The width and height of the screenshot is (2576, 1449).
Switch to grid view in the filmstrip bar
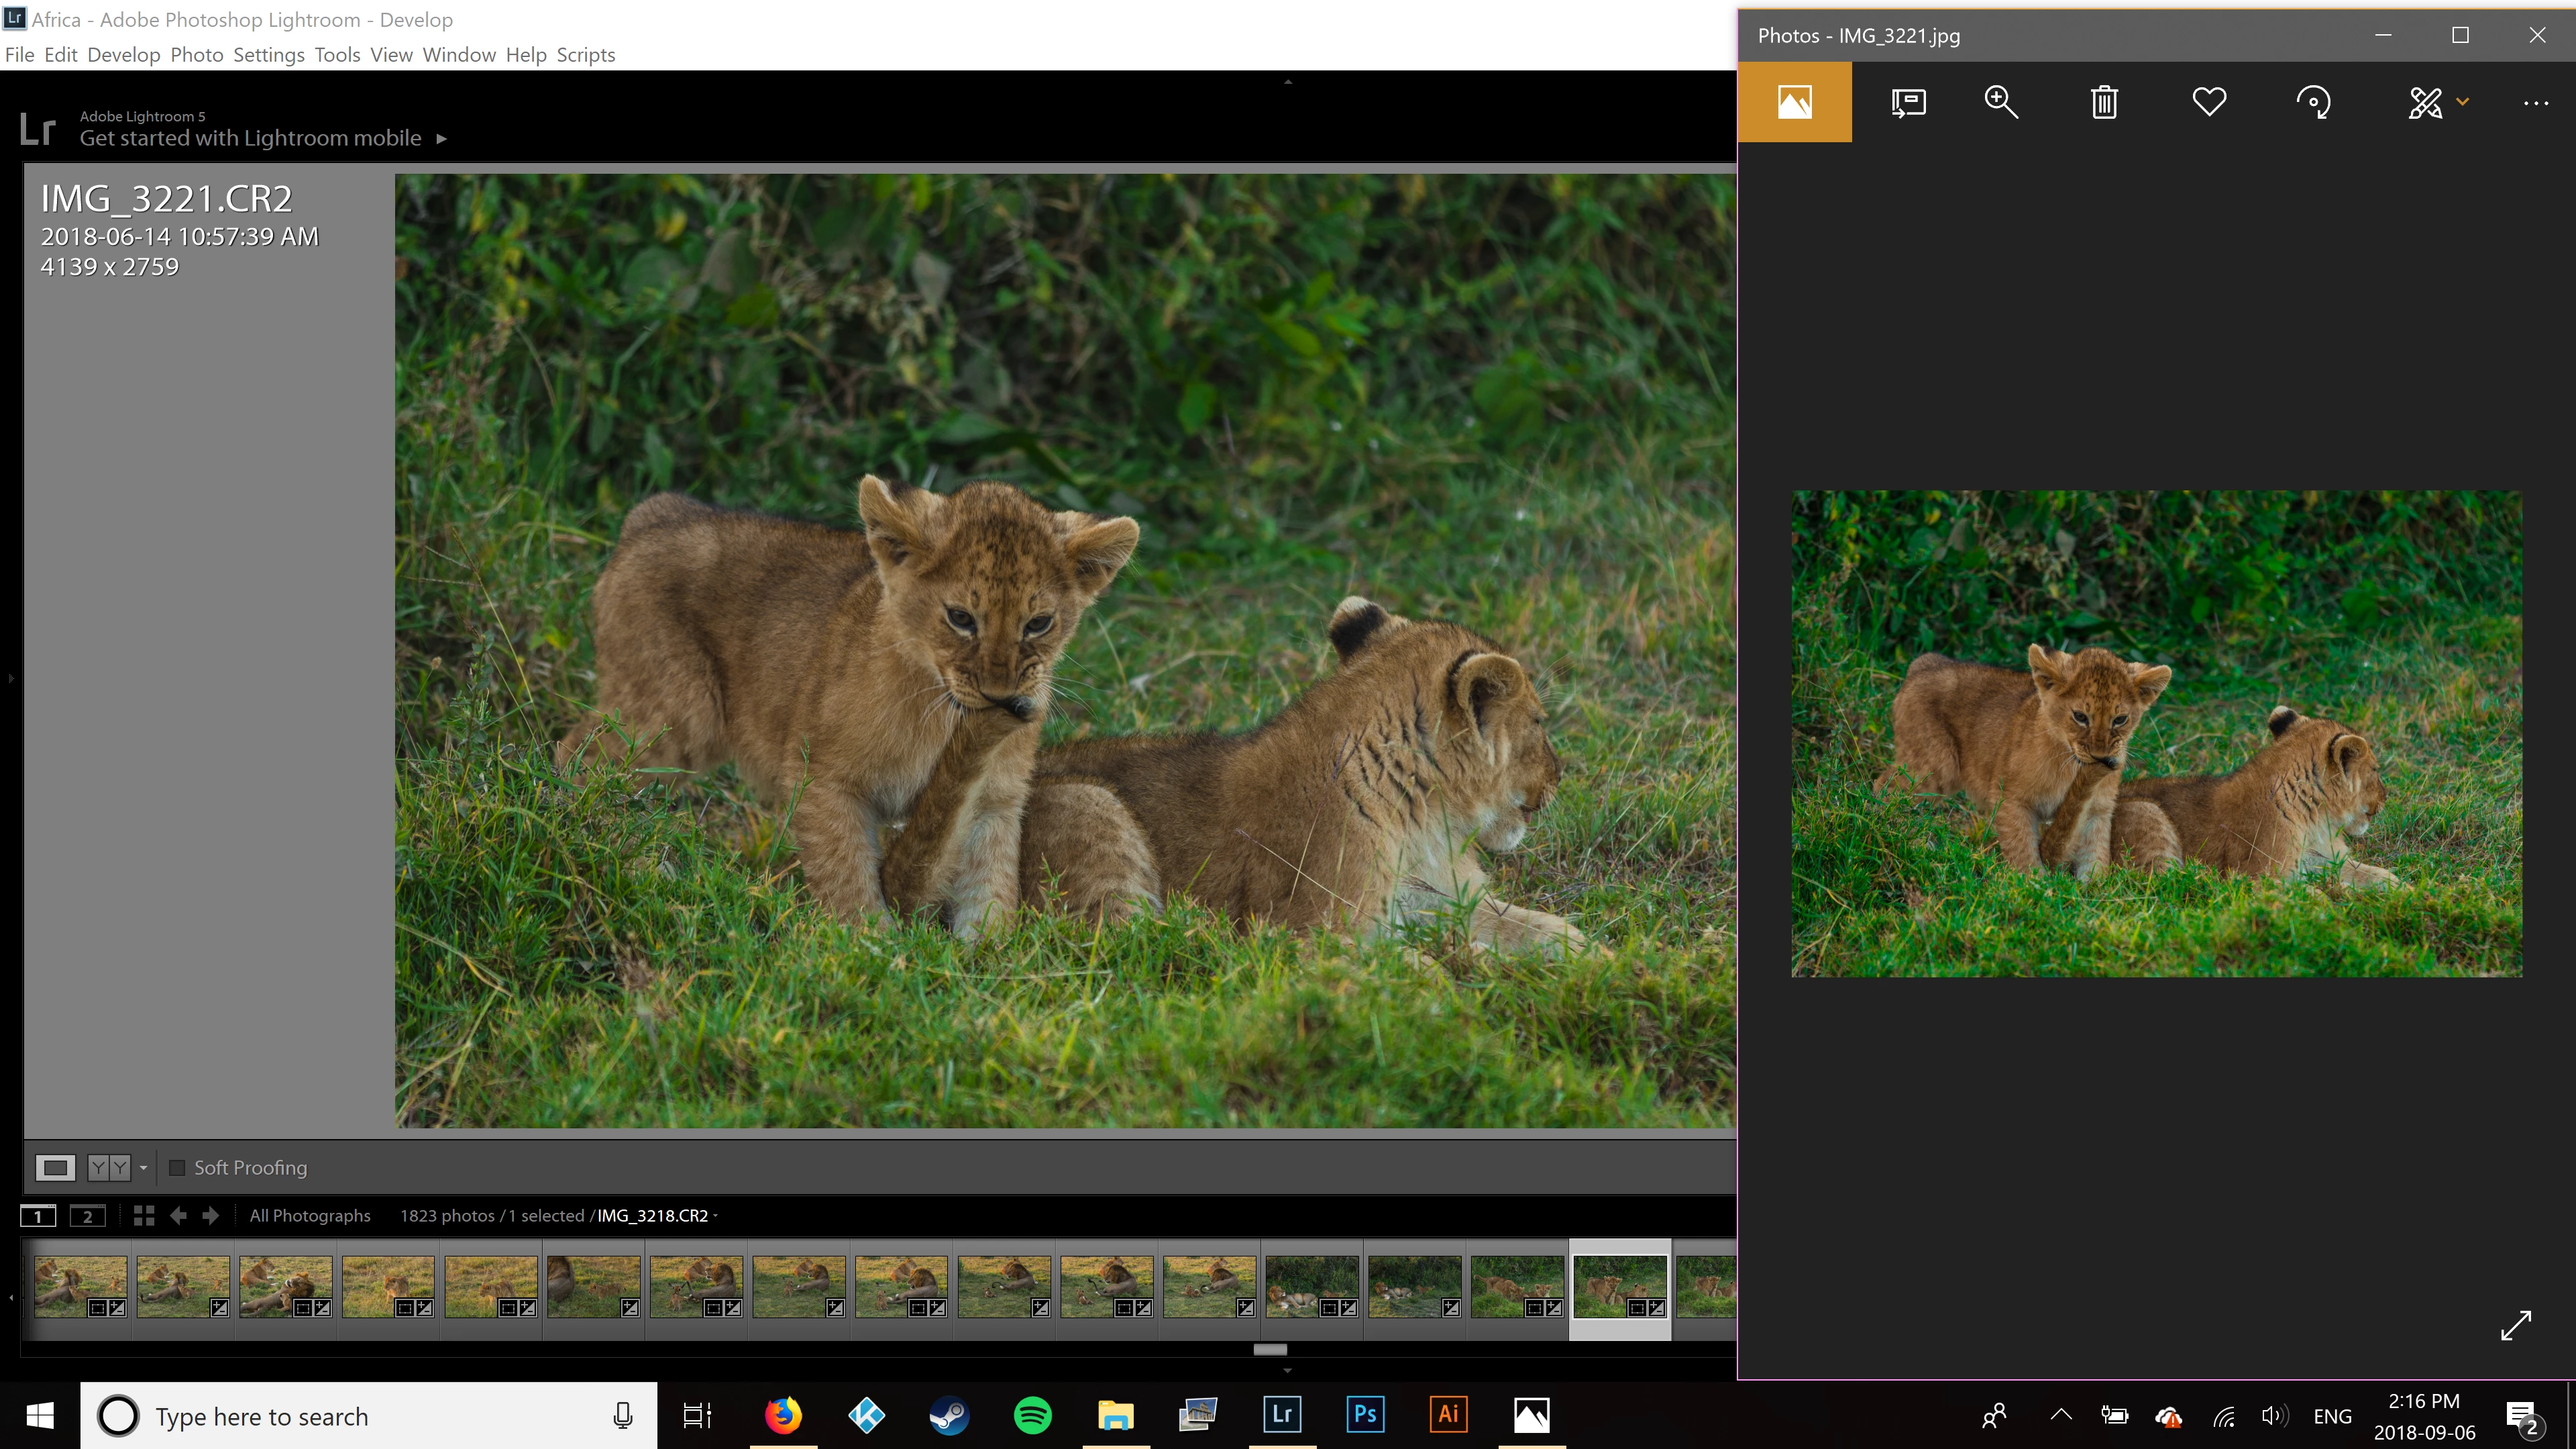[144, 1215]
